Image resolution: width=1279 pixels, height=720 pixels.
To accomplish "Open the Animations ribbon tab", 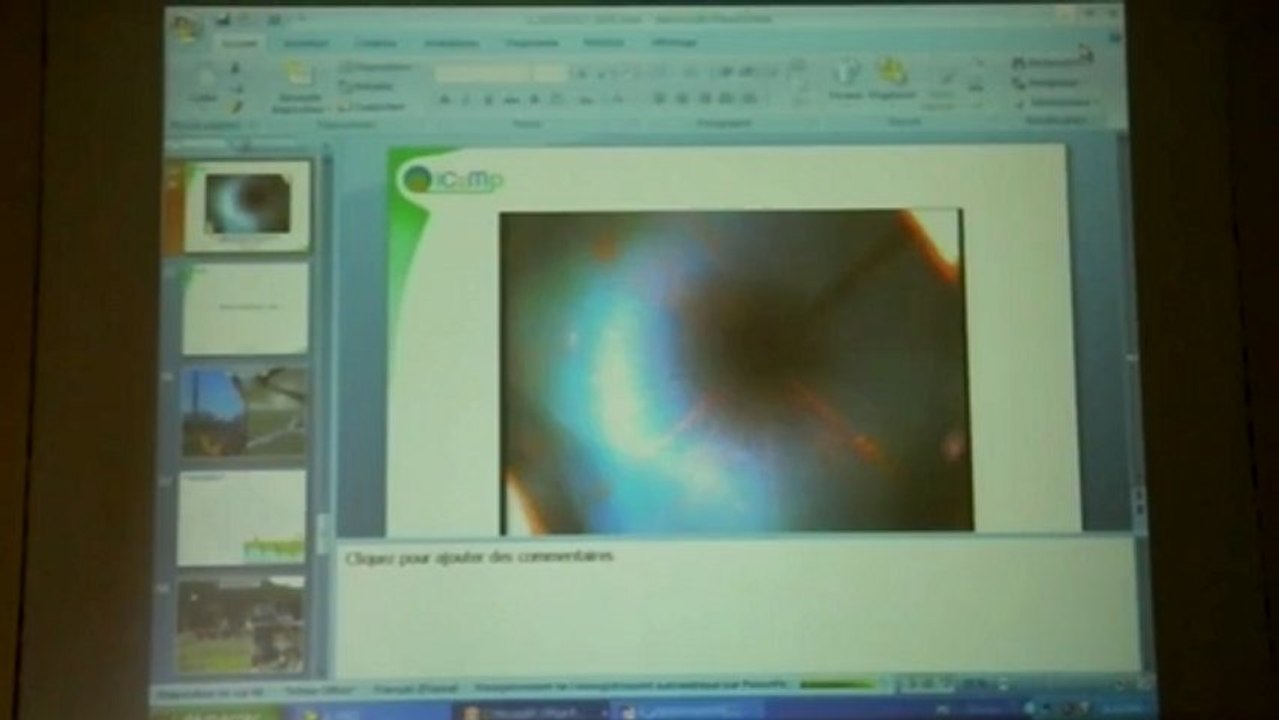I will tap(451, 43).
